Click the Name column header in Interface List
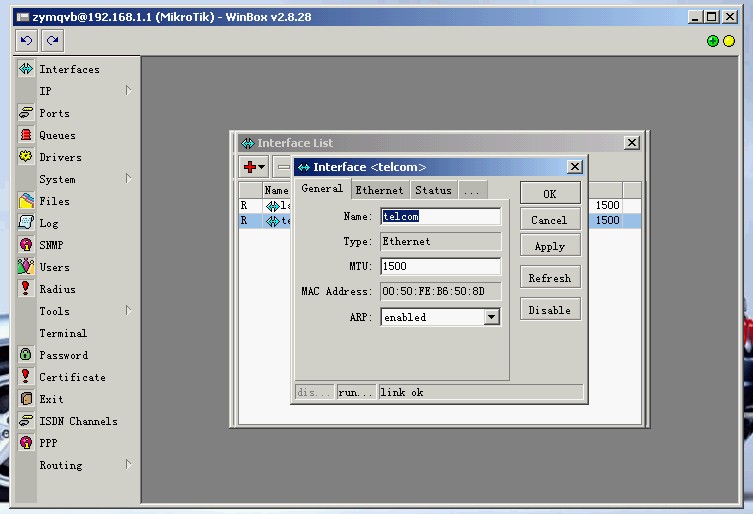 [x=277, y=190]
